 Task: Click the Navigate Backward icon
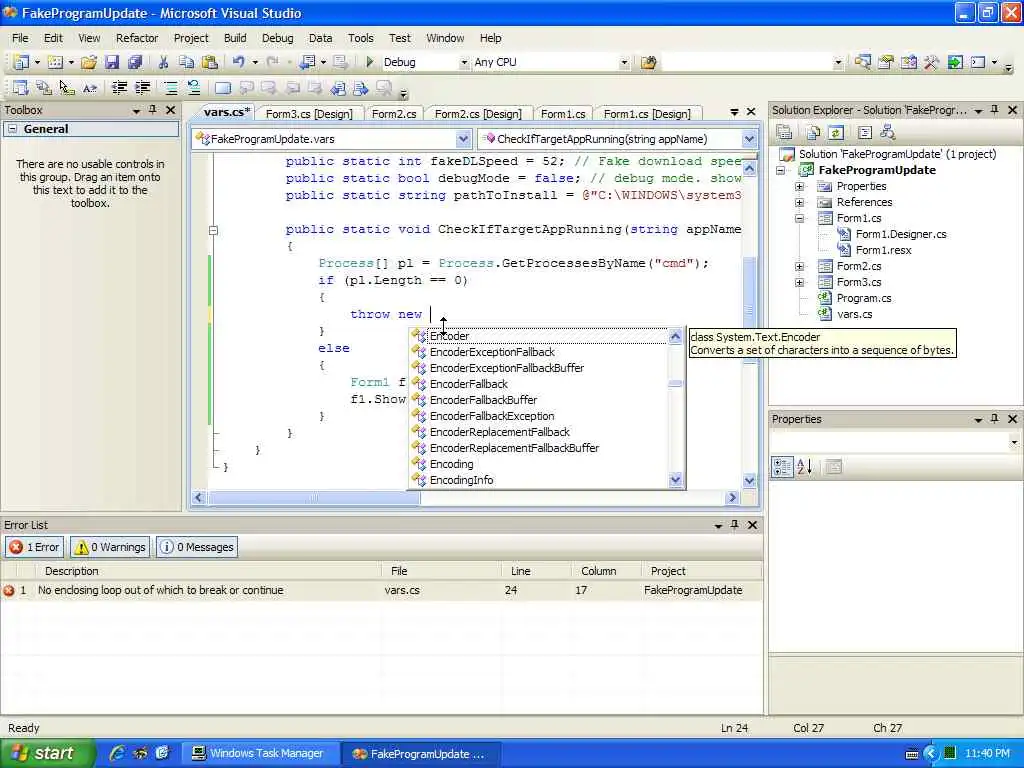(307, 62)
